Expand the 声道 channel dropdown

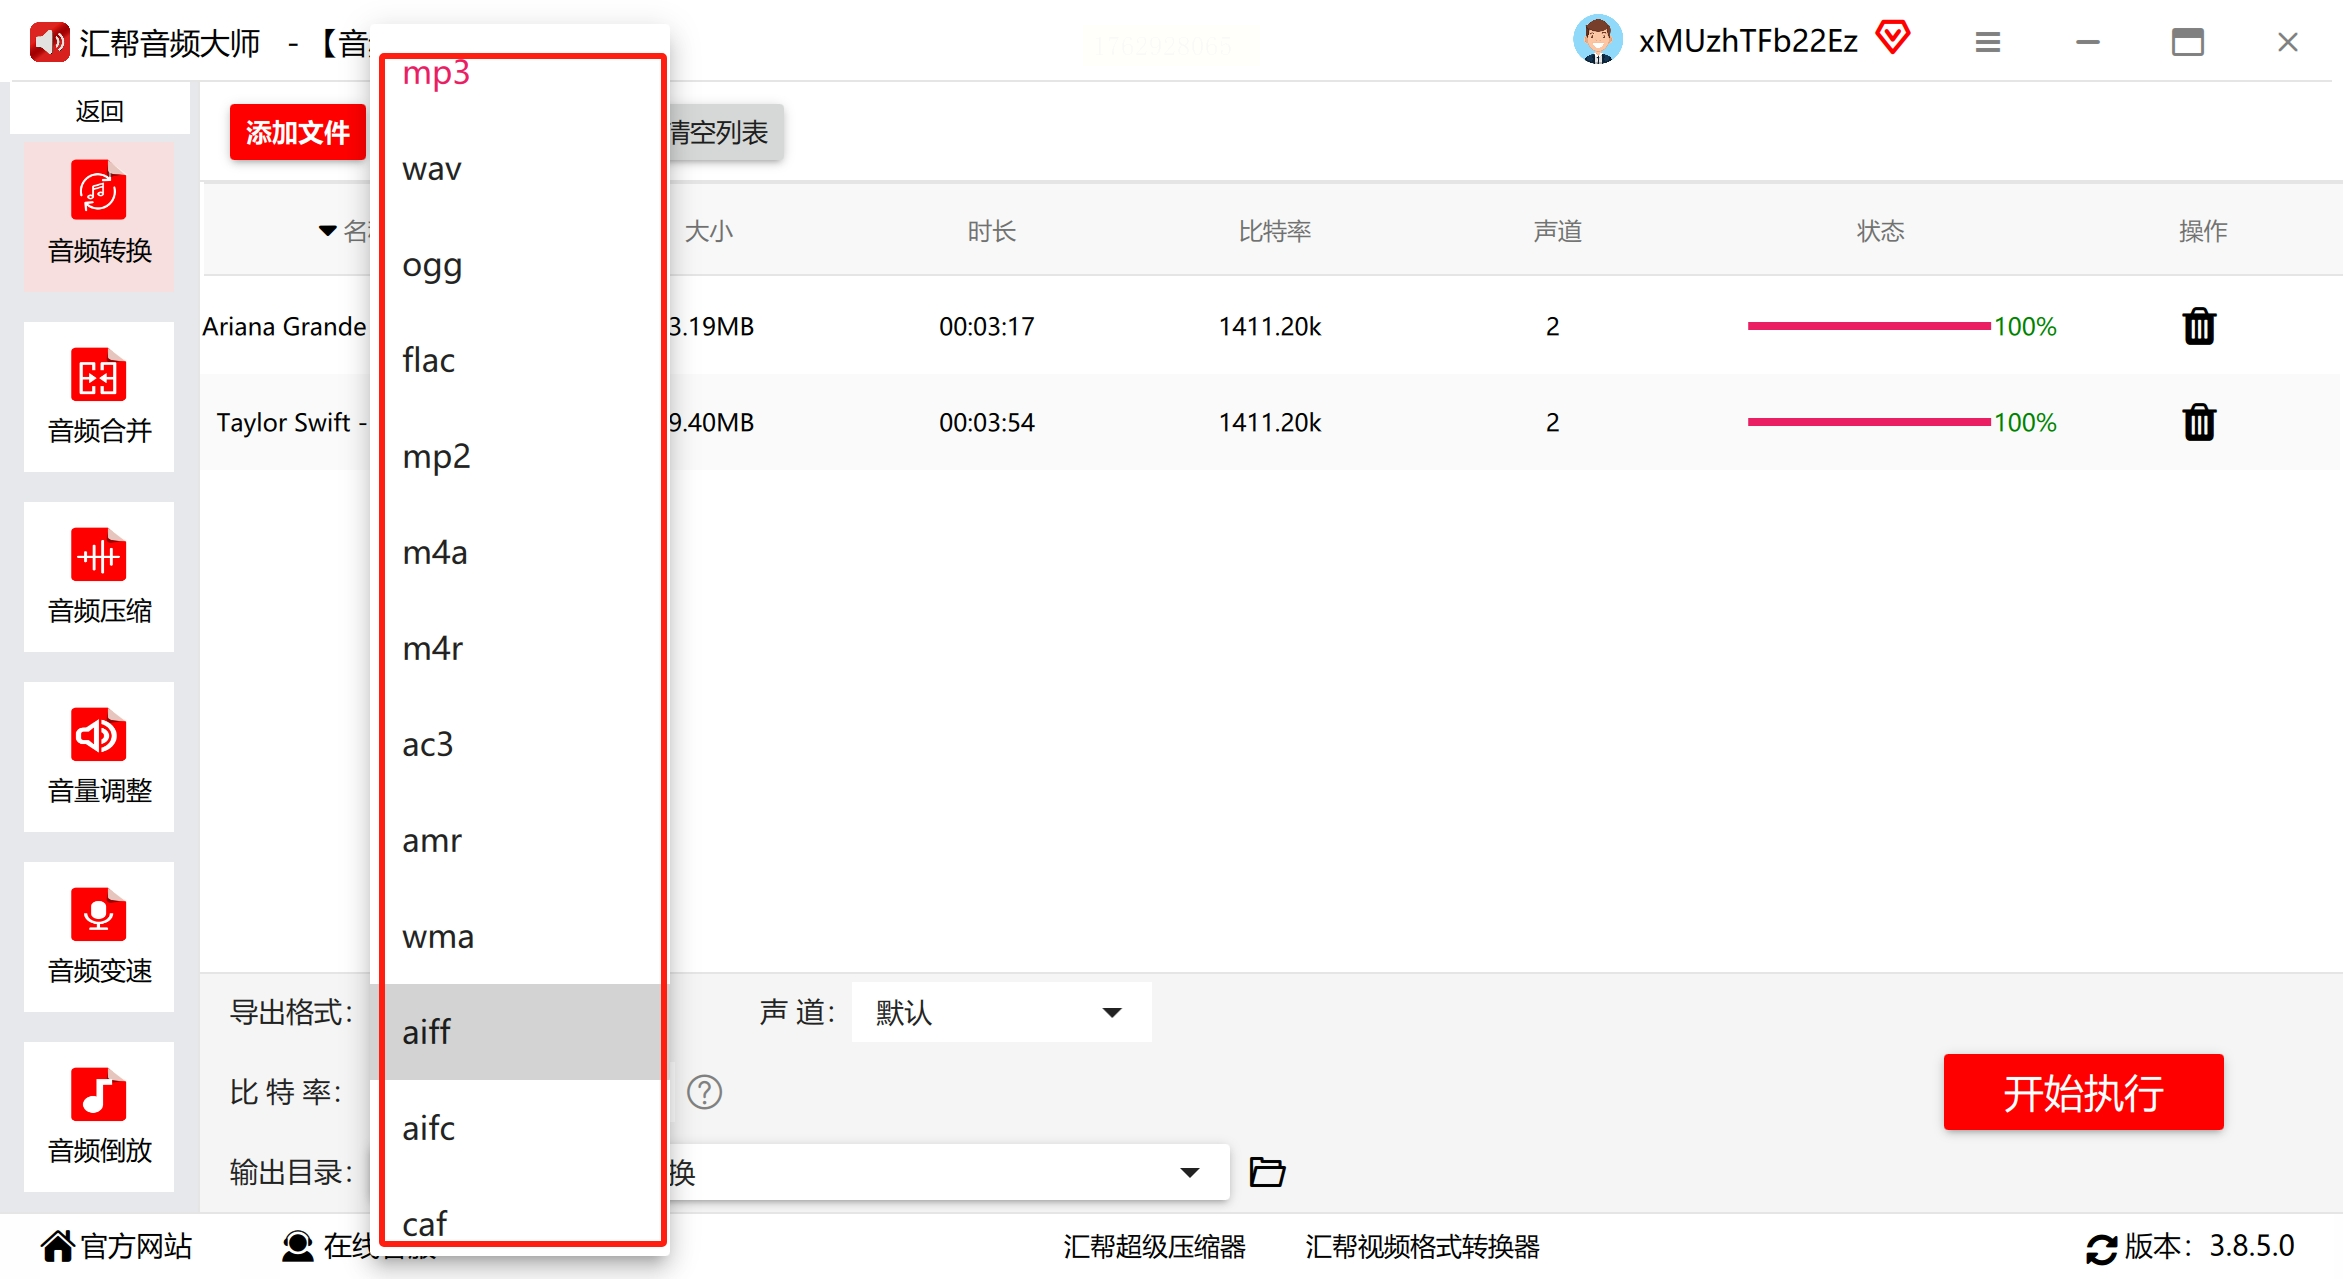point(1111,1012)
